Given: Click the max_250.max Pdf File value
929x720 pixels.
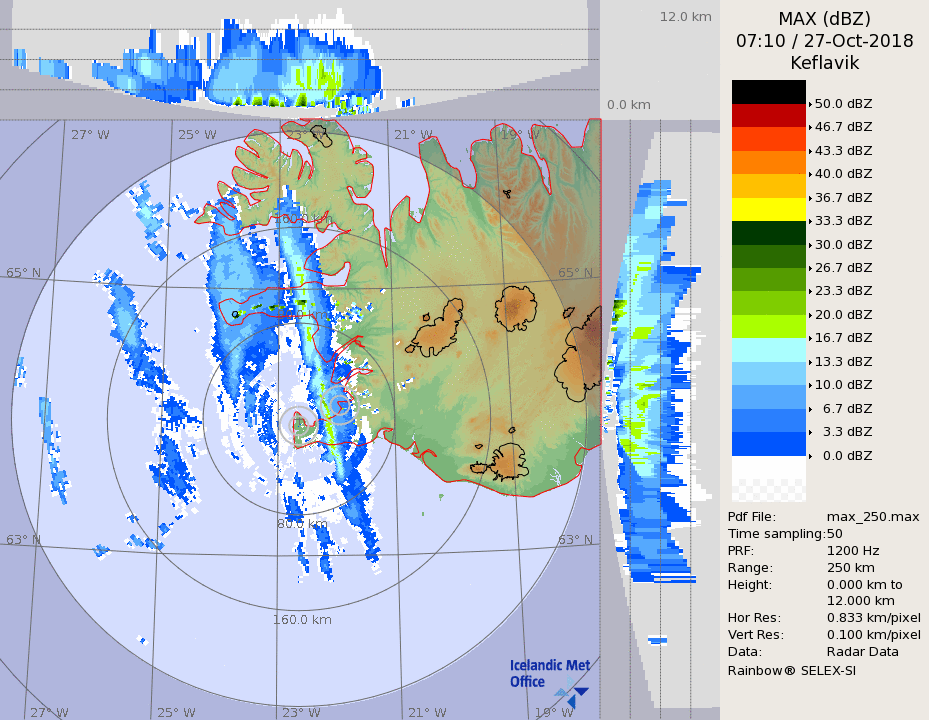Looking at the screenshot, I should click(x=872, y=516).
